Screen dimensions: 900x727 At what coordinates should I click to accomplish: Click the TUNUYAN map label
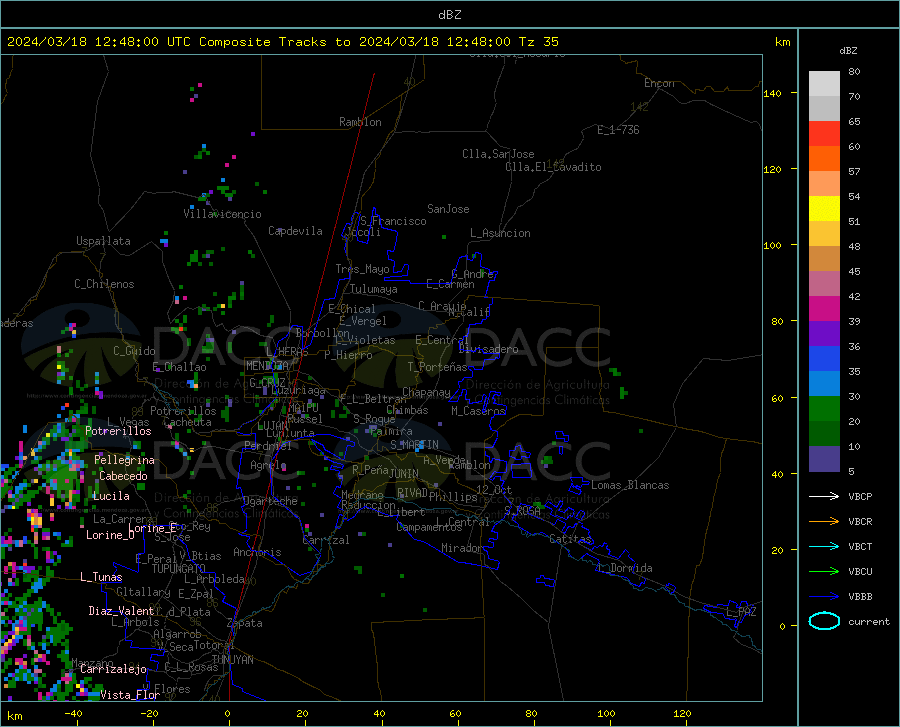click(x=232, y=660)
